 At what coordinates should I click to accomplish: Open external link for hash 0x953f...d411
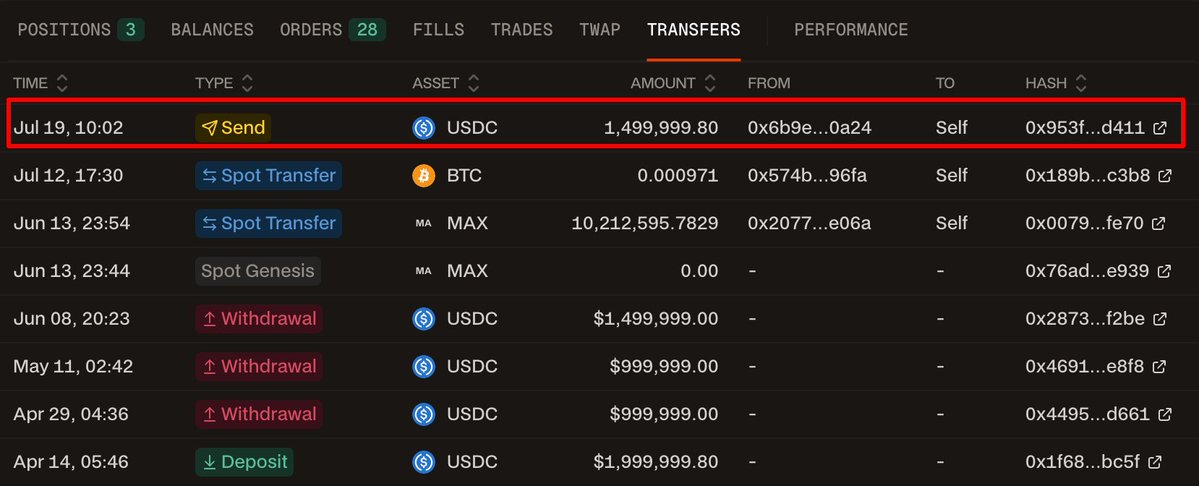(1159, 128)
